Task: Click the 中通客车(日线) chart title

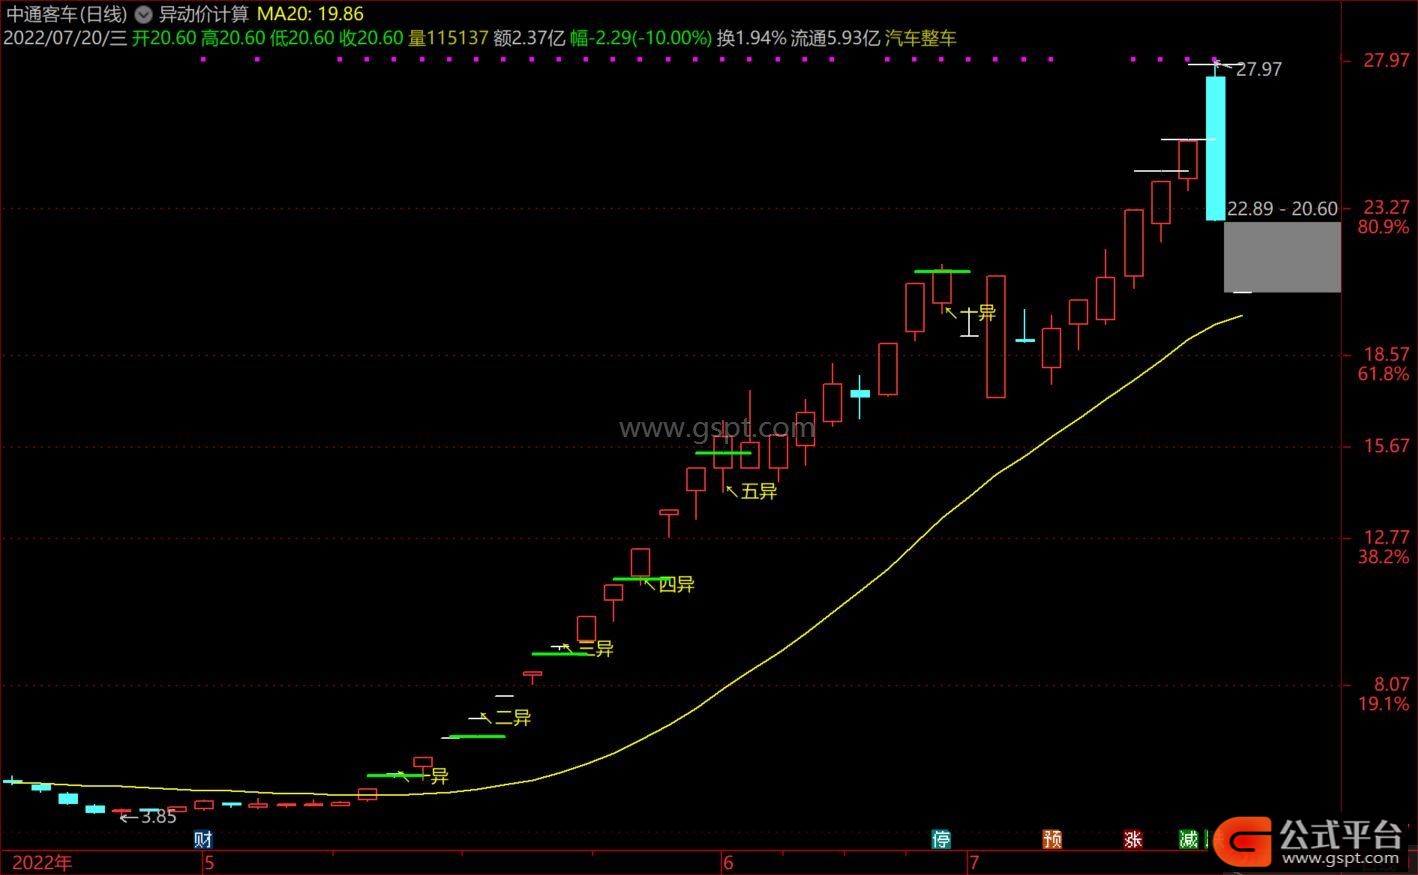Action: click(67, 15)
